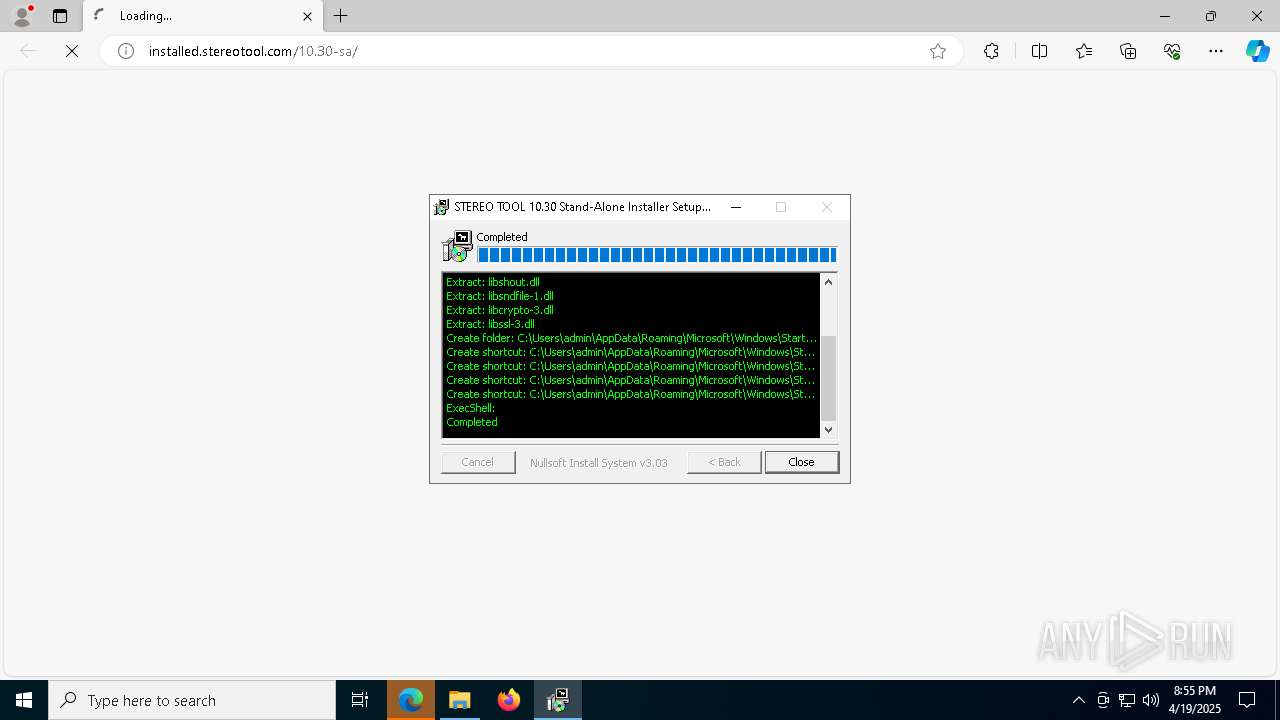Open the Edge Extensions icon

tap(991, 51)
